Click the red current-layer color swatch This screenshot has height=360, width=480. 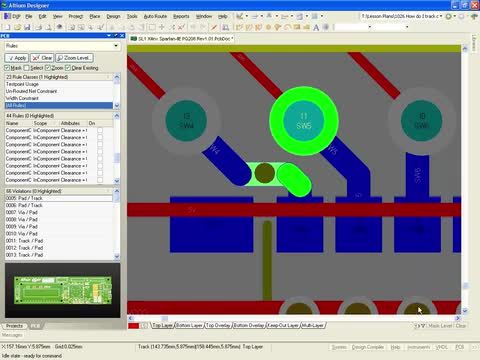(133, 326)
